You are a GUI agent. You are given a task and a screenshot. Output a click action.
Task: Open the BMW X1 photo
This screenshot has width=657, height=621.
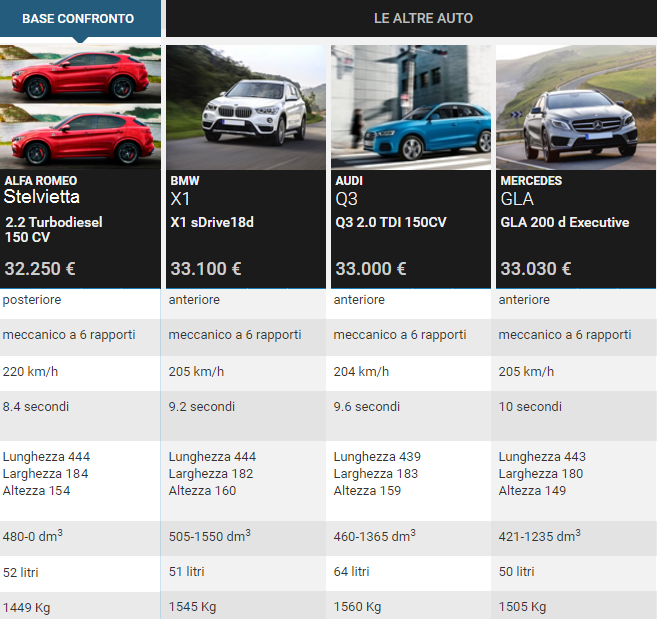[x=246, y=107]
